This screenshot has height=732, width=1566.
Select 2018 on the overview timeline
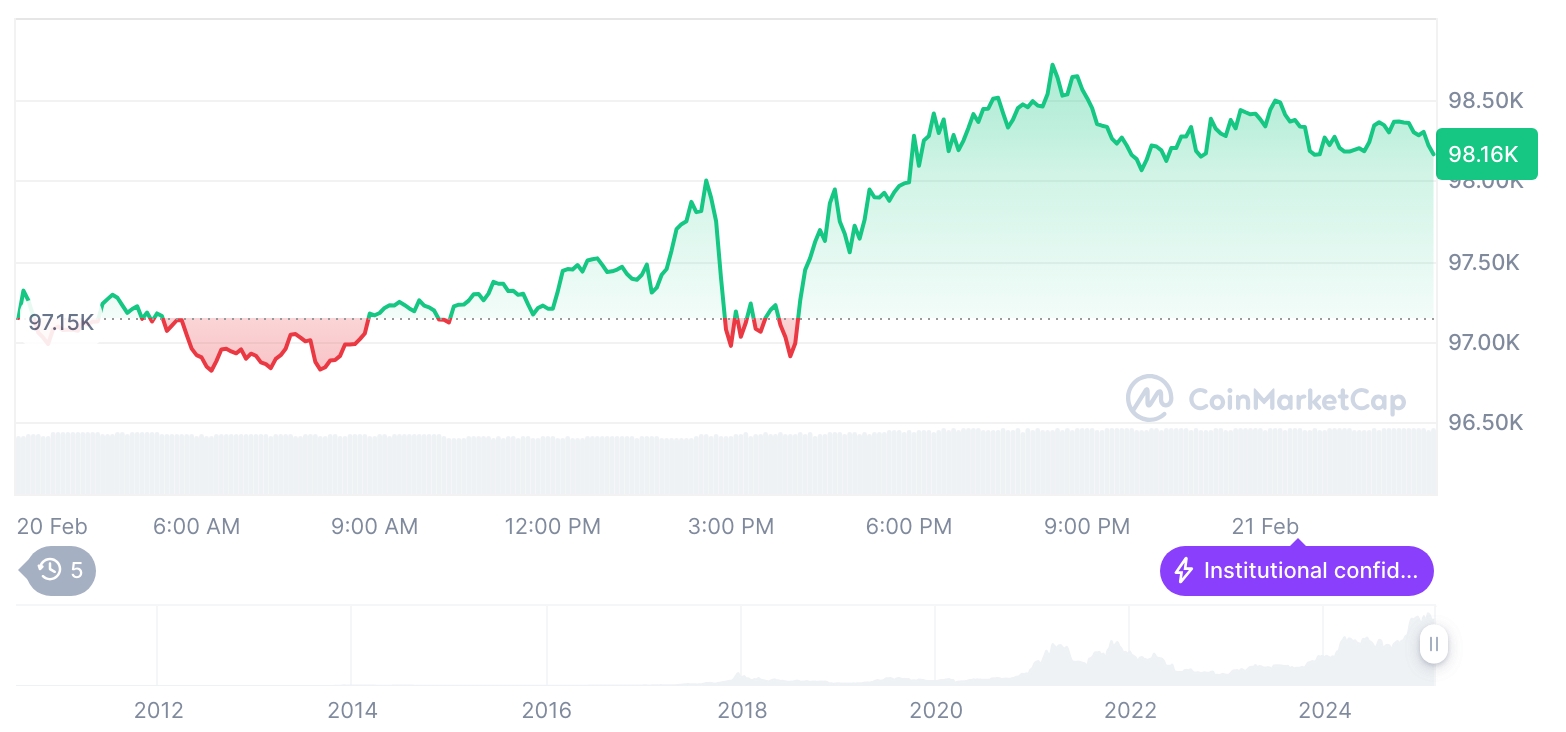(x=742, y=710)
